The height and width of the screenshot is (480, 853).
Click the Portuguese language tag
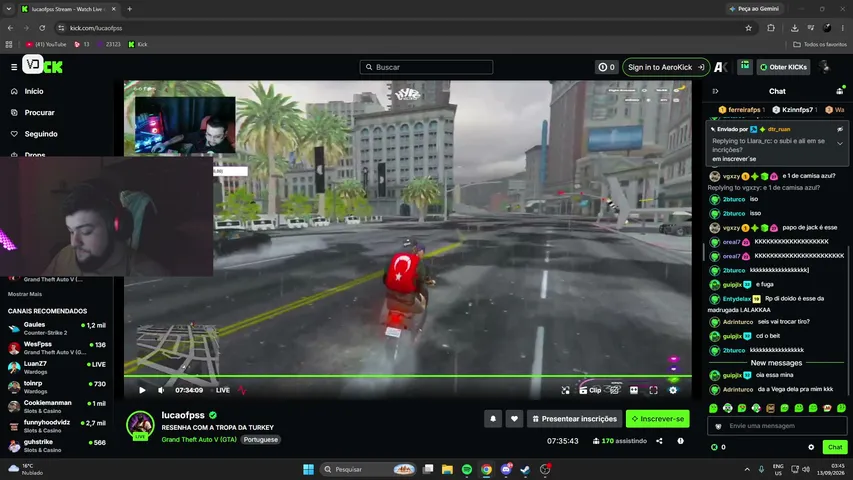tap(261, 440)
